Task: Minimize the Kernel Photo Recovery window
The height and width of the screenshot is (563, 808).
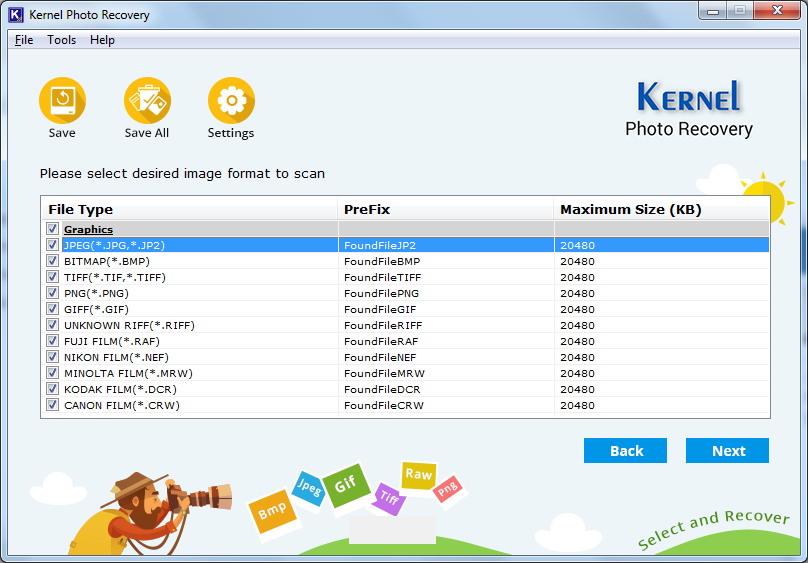Action: tap(713, 11)
